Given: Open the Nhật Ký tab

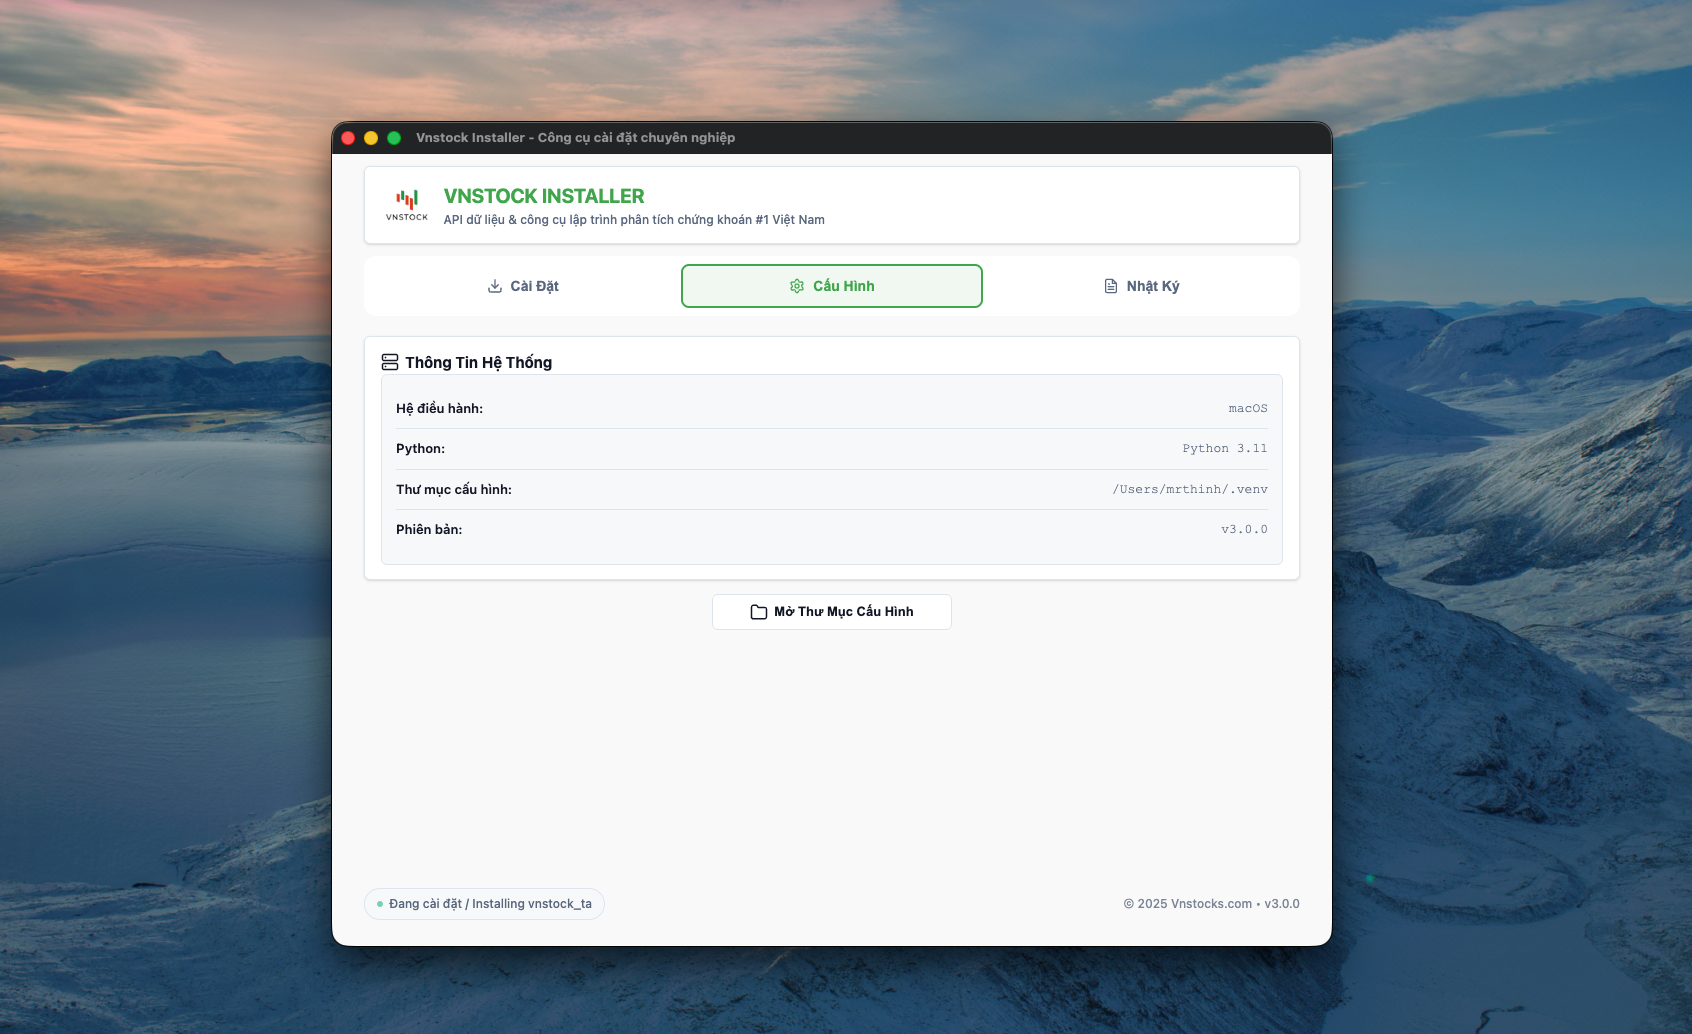Looking at the screenshot, I should pyautogui.click(x=1141, y=286).
